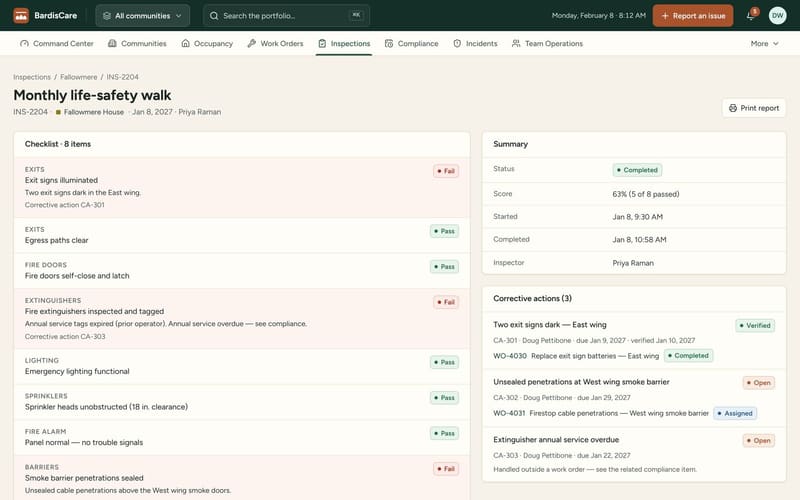Click the Verified badge on exit signs action
This screenshot has width=800, height=500.
tap(755, 326)
